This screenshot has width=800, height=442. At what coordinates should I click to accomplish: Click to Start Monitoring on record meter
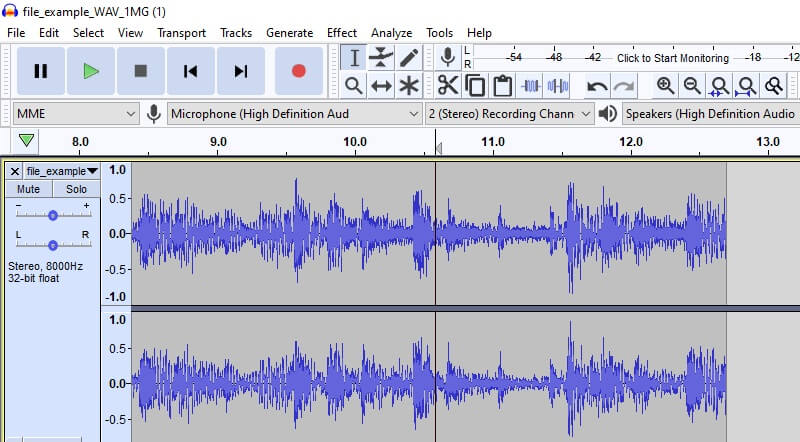tap(672, 58)
